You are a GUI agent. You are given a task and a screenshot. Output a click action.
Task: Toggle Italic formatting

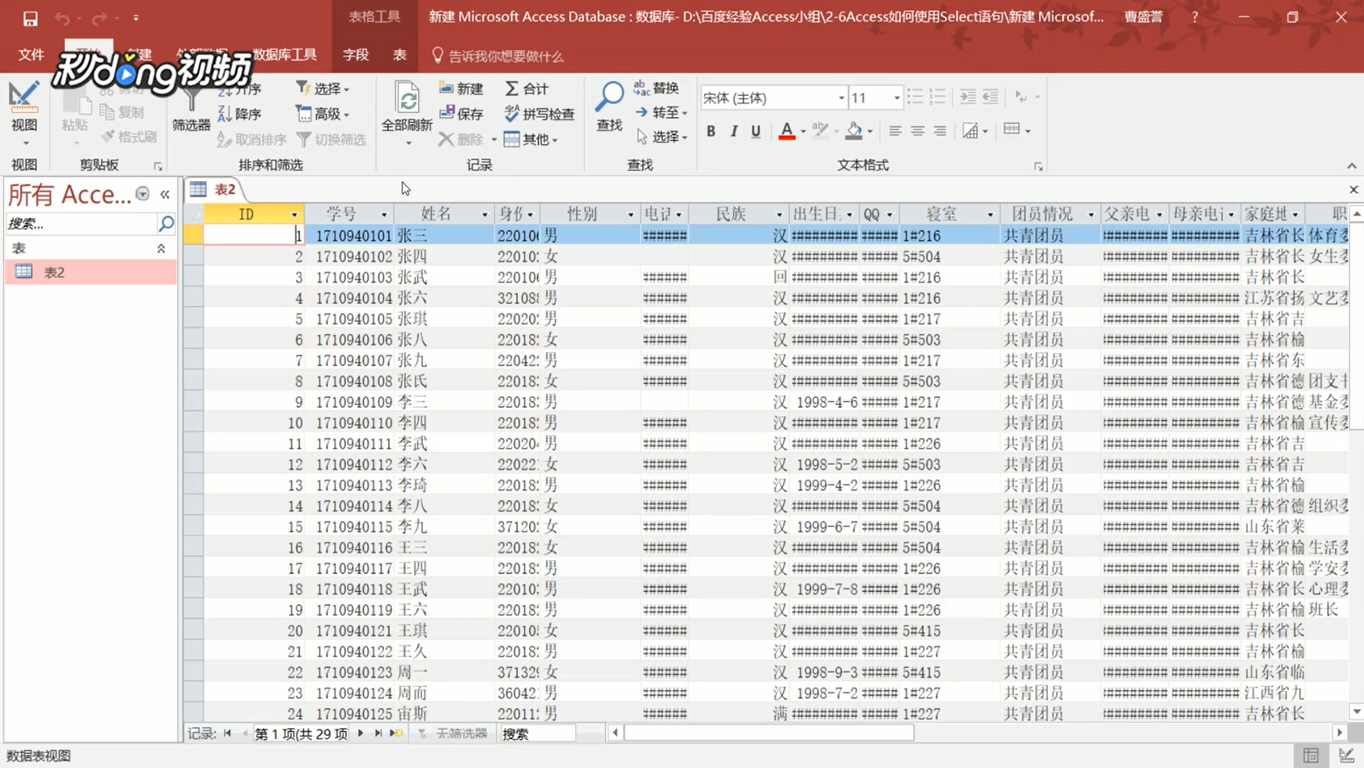733,131
